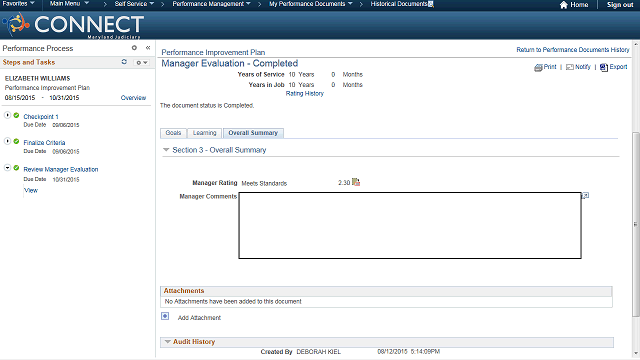Collapse the Performance Process side panel
Screen dimensions: 640x360
click(x=148, y=48)
